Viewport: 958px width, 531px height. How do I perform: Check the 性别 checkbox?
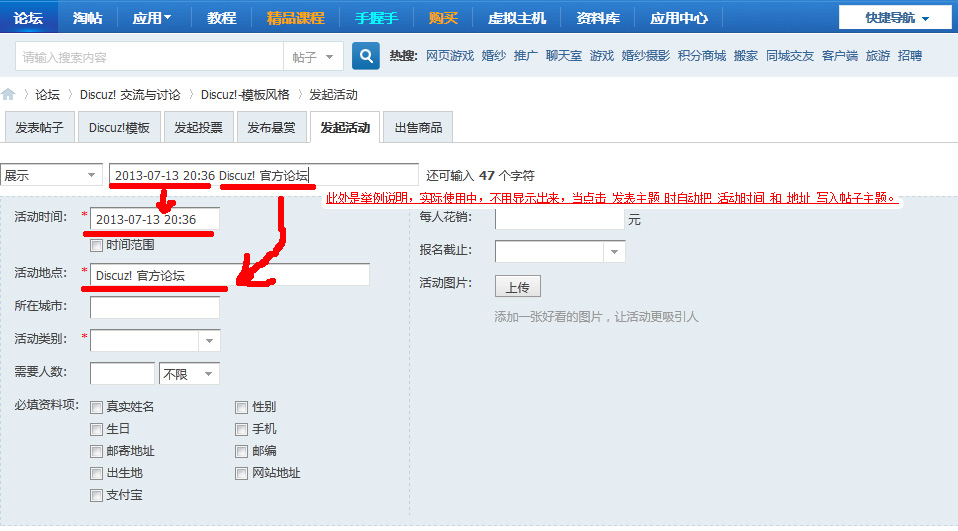tap(241, 408)
